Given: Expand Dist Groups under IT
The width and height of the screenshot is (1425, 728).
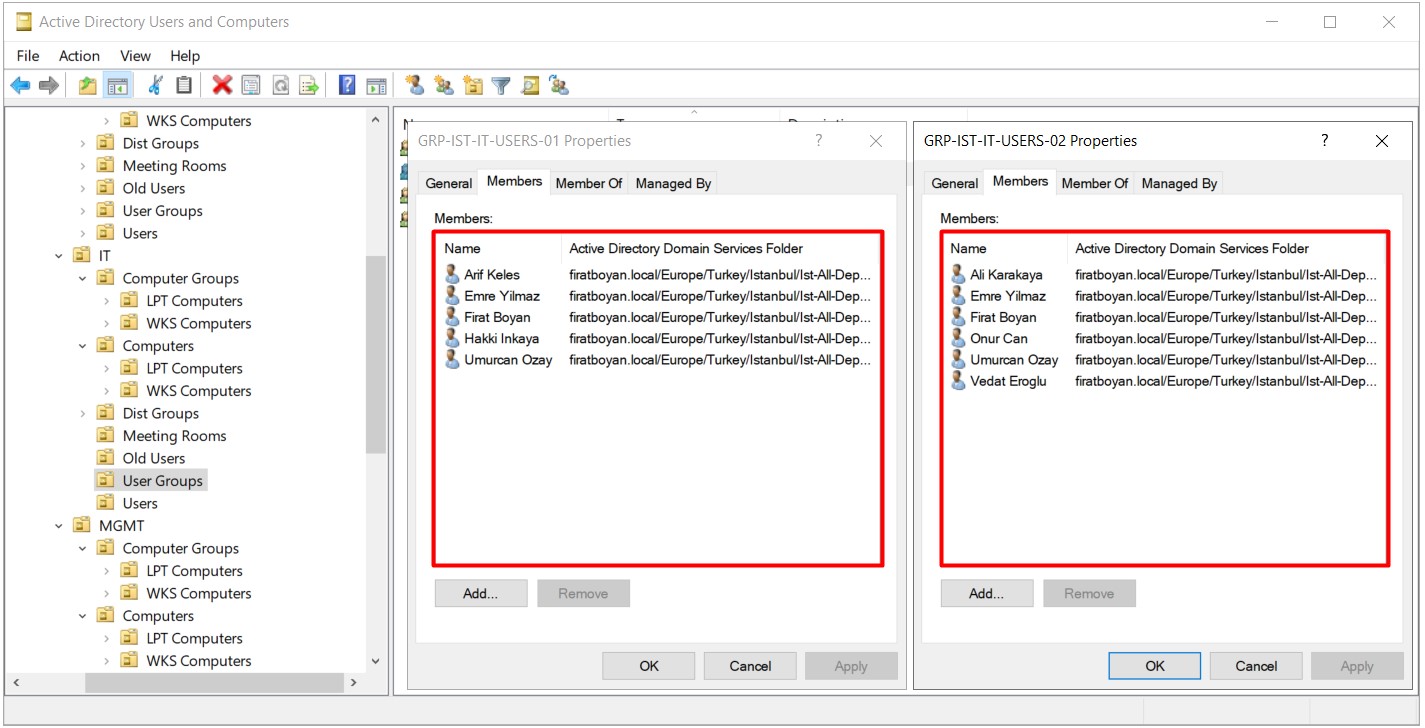Looking at the screenshot, I should (83, 413).
